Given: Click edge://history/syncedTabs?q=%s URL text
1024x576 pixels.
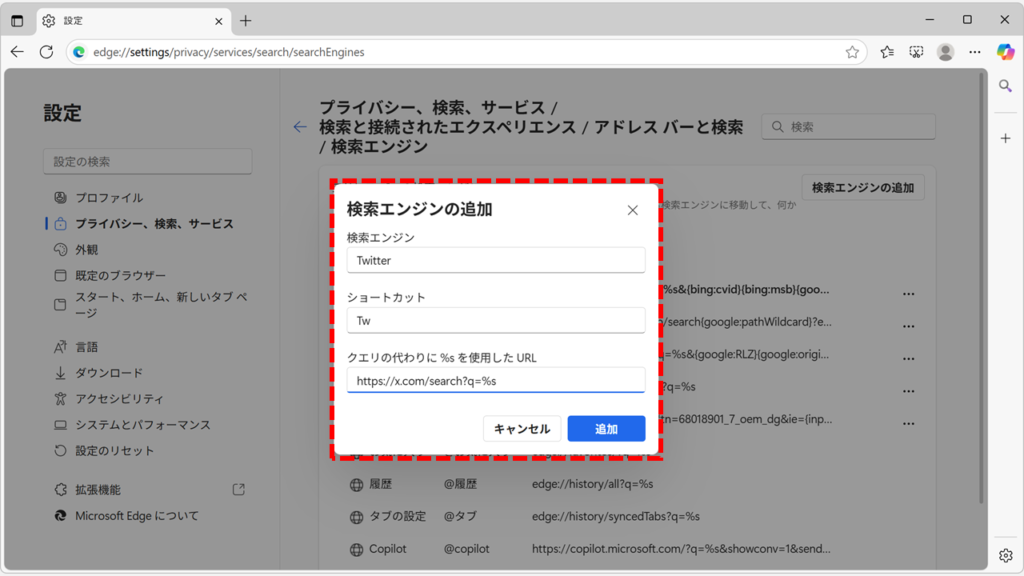Looking at the screenshot, I should pyautogui.click(x=616, y=517).
